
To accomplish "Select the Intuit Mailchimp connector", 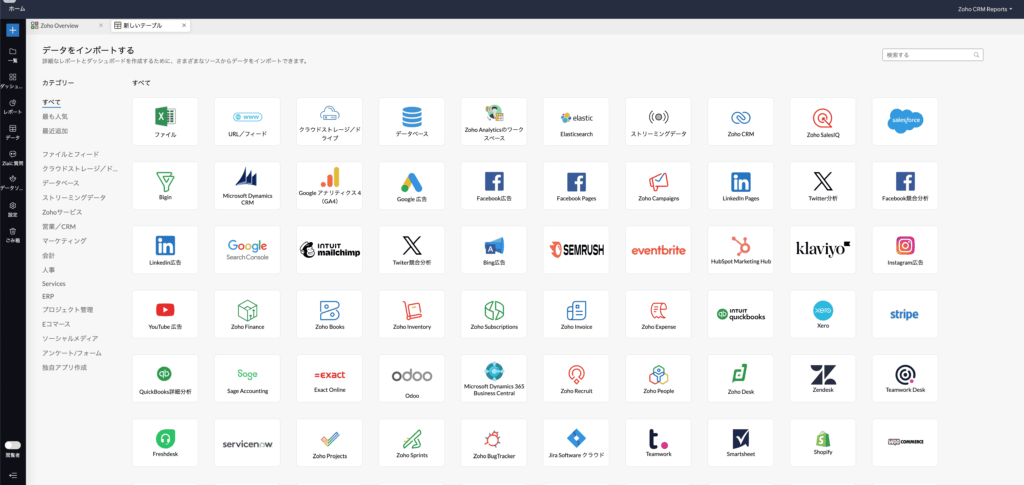I will click(x=329, y=249).
